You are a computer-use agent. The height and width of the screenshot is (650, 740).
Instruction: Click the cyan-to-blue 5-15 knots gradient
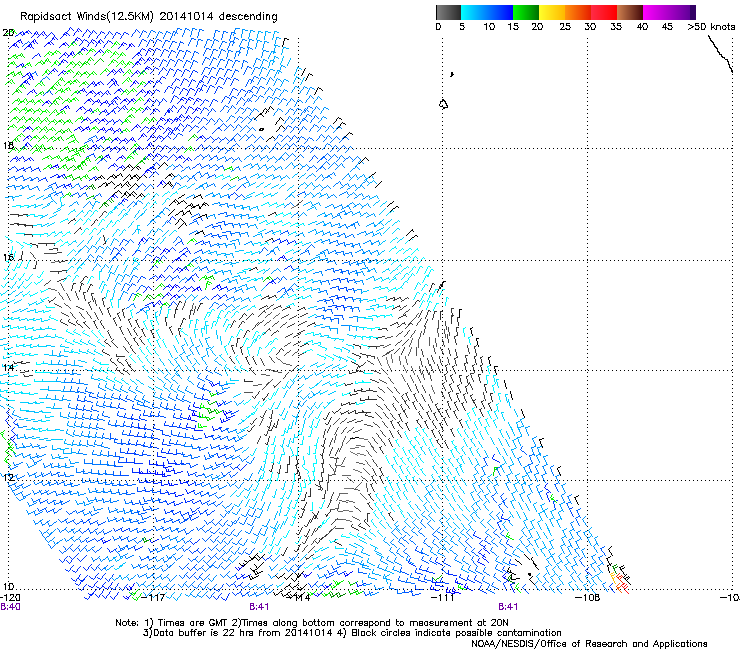[x=487, y=12]
